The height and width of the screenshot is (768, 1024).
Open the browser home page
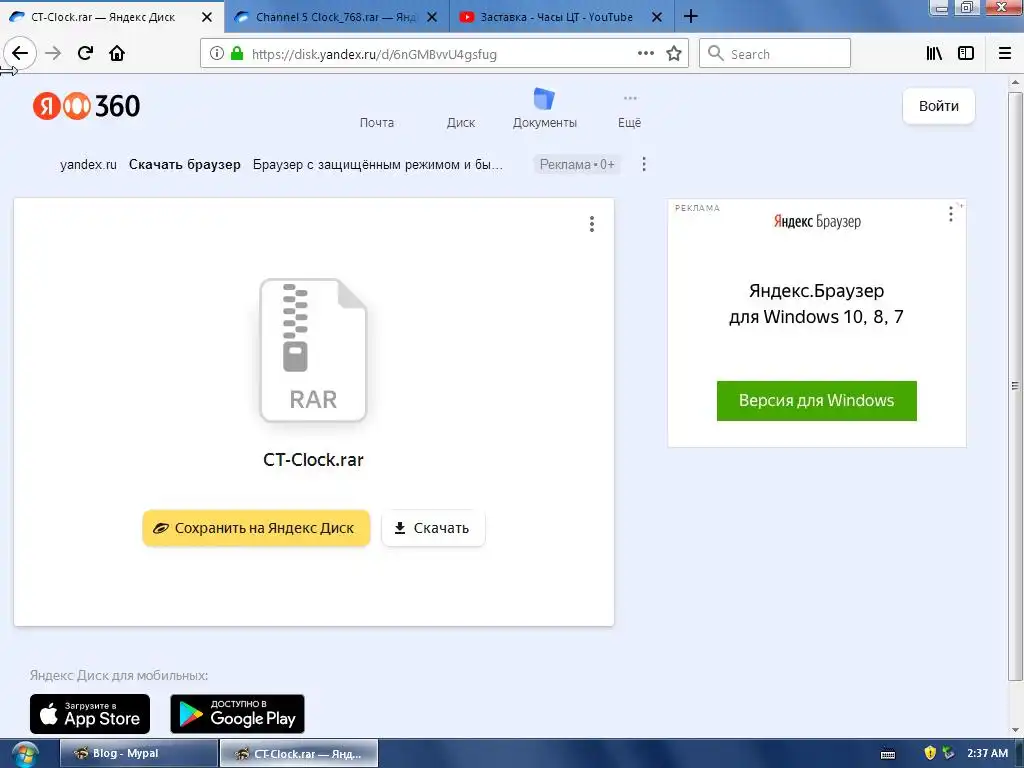117,53
